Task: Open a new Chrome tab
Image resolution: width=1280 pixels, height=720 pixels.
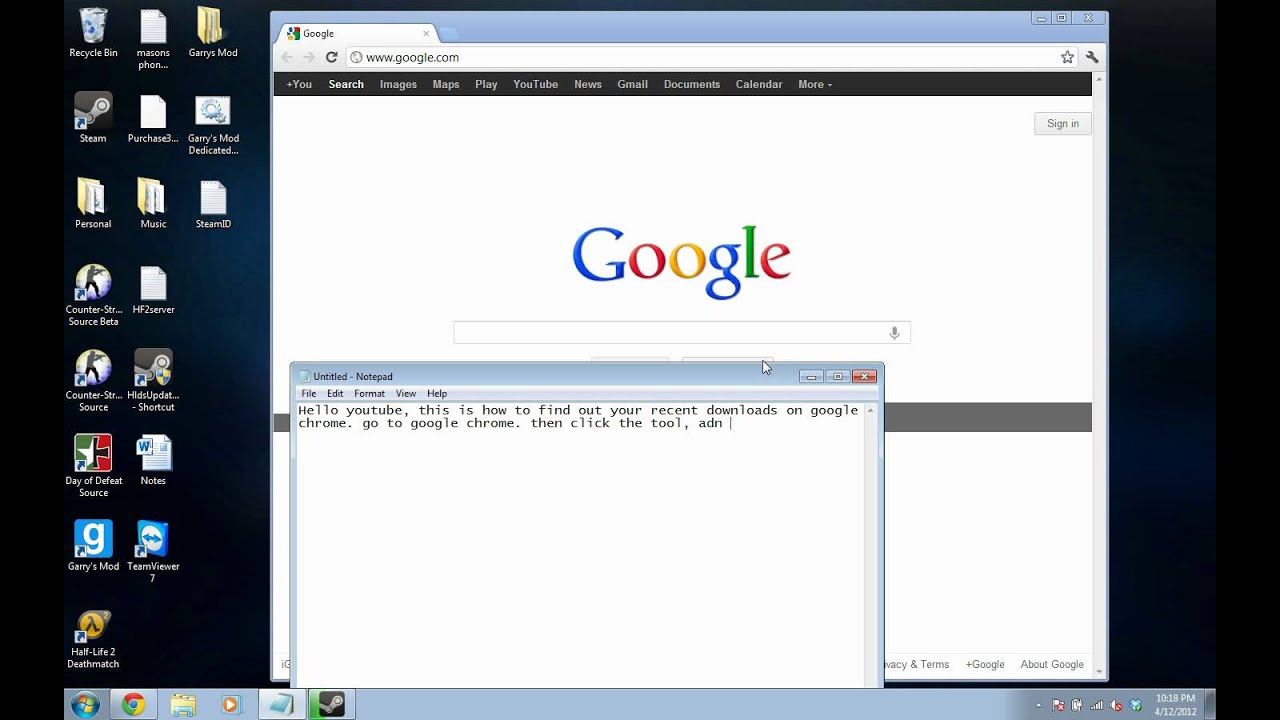Action: [x=448, y=34]
